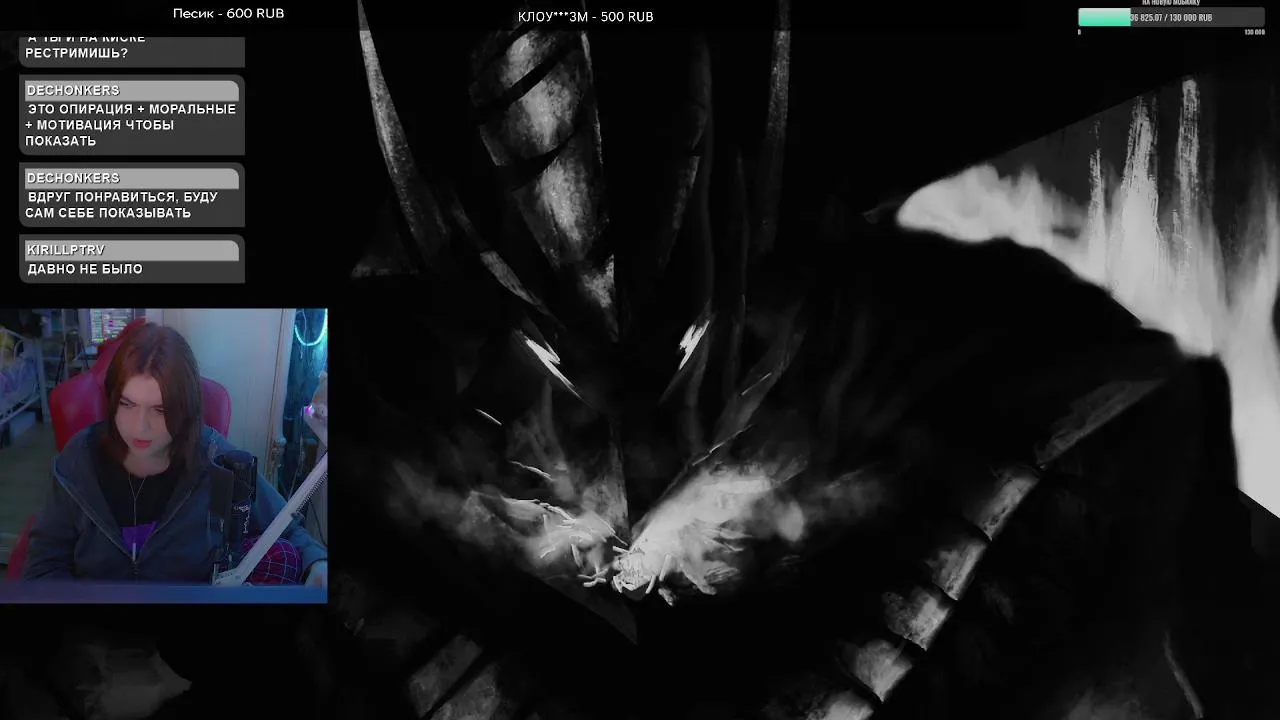The width and height of the screenshot is (1280, 720).
Task: Click the KIRILLPTRV username in chat
Action: (65, 250)
